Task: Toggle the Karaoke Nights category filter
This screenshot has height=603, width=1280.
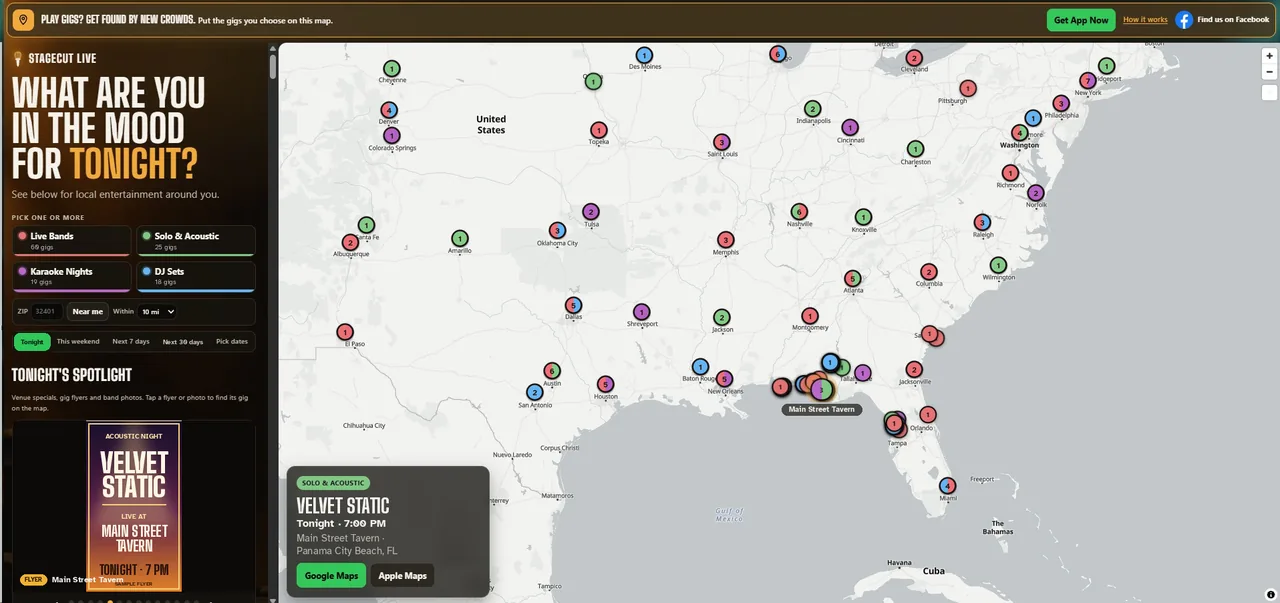Action: tap(71, 276)
